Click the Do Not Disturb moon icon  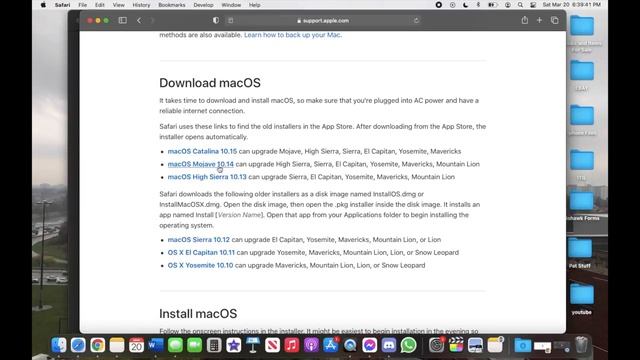point(465,5)
